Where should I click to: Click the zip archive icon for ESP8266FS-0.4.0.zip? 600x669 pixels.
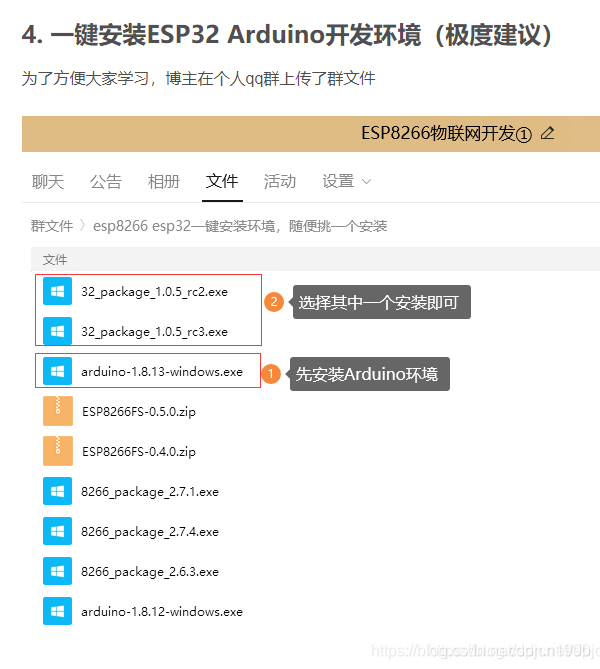click(58, 451)
